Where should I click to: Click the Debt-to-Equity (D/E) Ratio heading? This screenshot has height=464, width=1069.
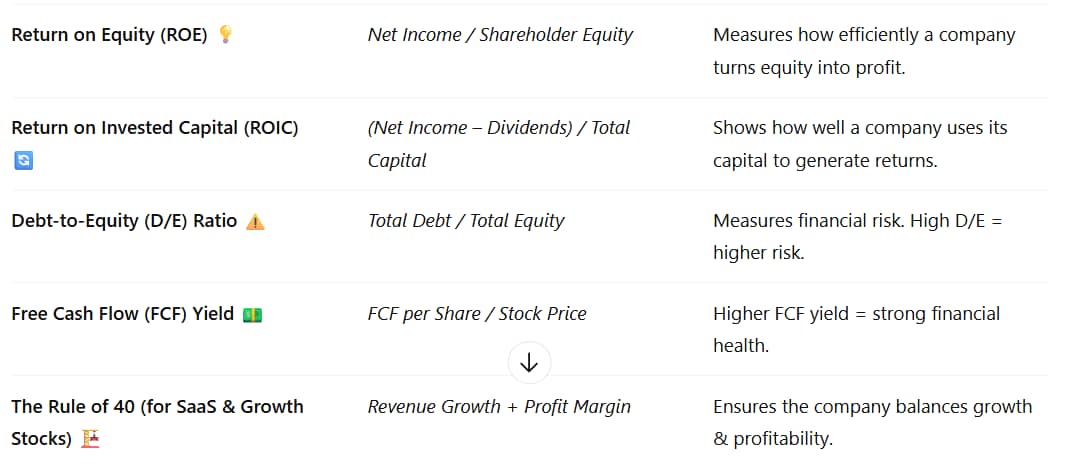point(124,221)
